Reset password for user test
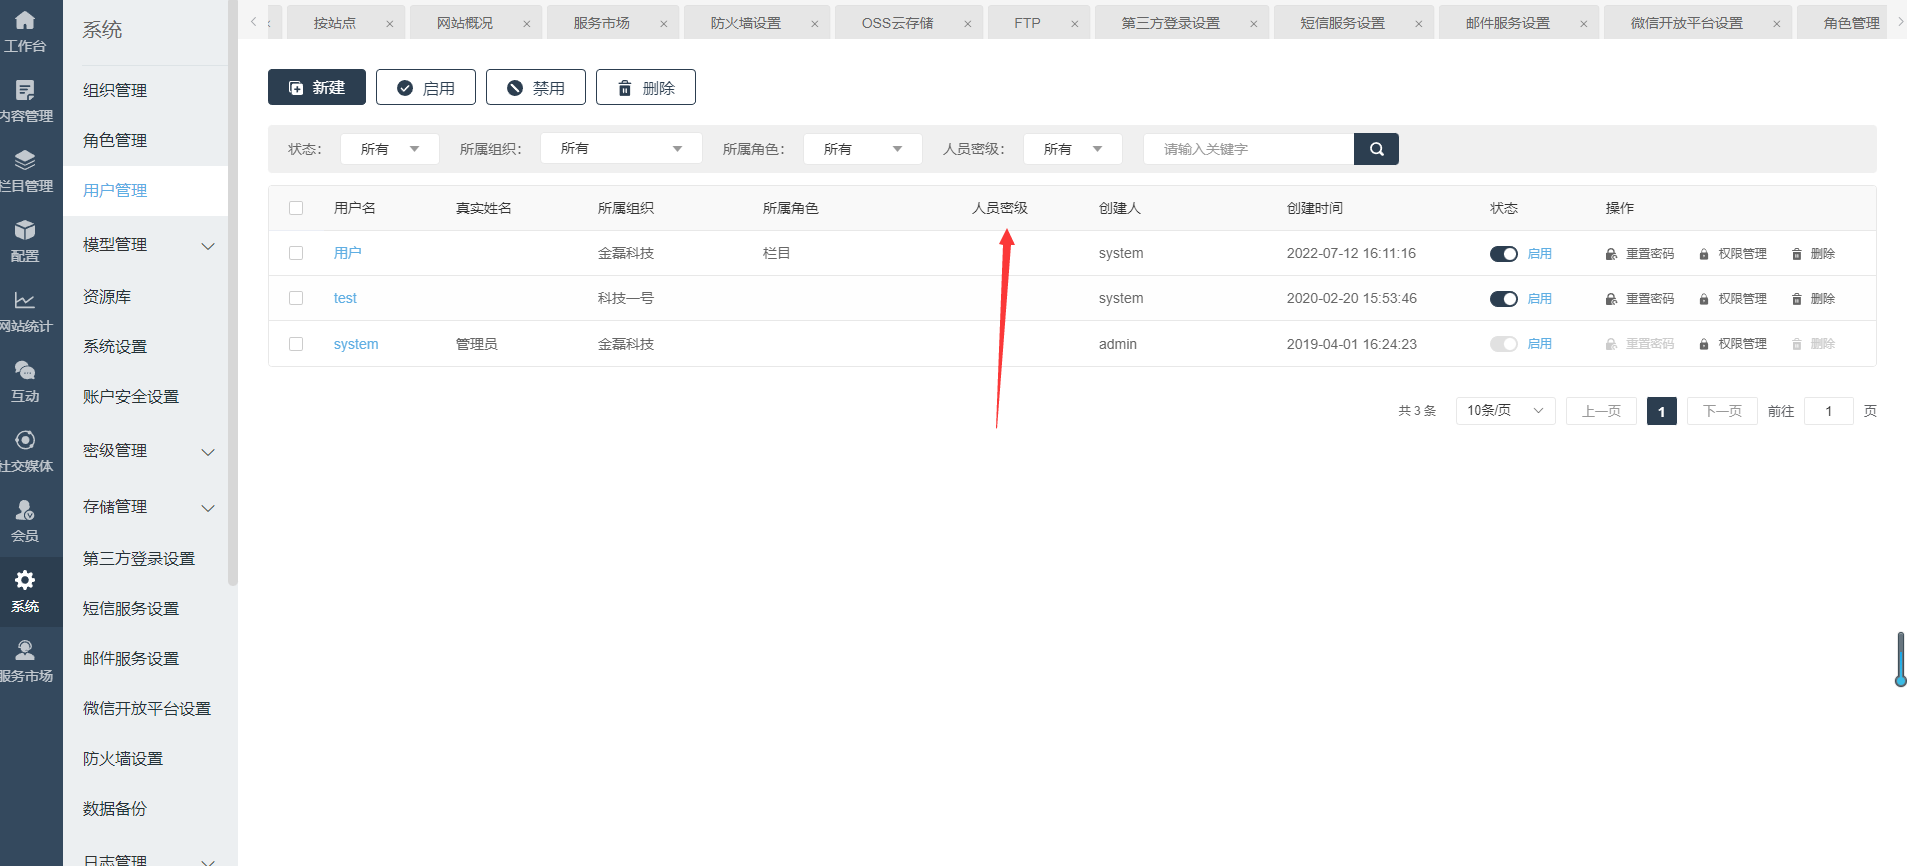This screenshot has width=1907, height=866. pos(1639,299)
